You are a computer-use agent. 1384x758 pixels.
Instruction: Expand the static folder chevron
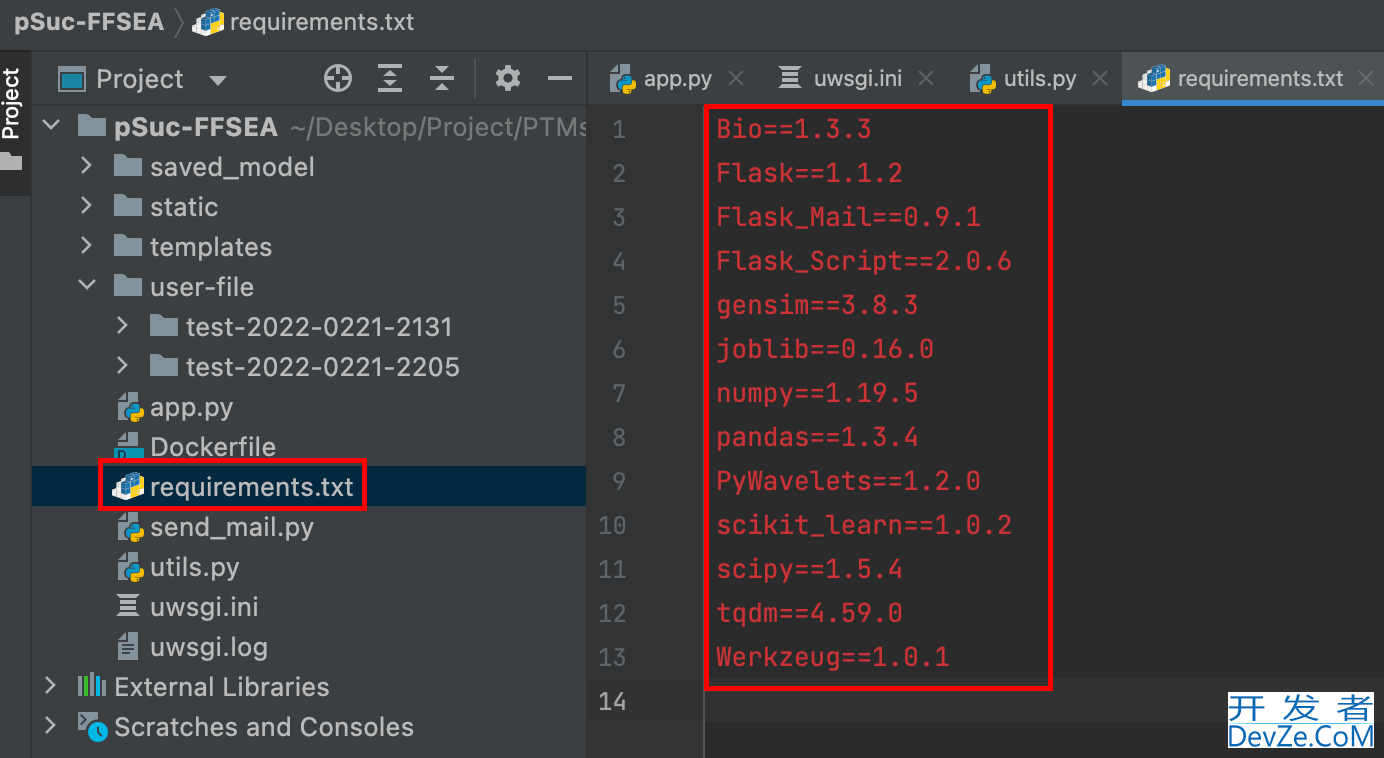point(87,206)
